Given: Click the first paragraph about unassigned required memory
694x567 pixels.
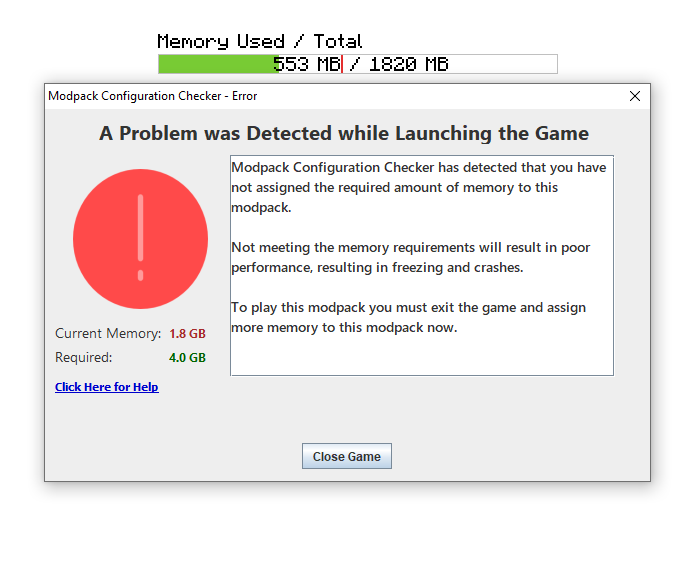Looking at the screenshot, I should [x=418, y=187].
